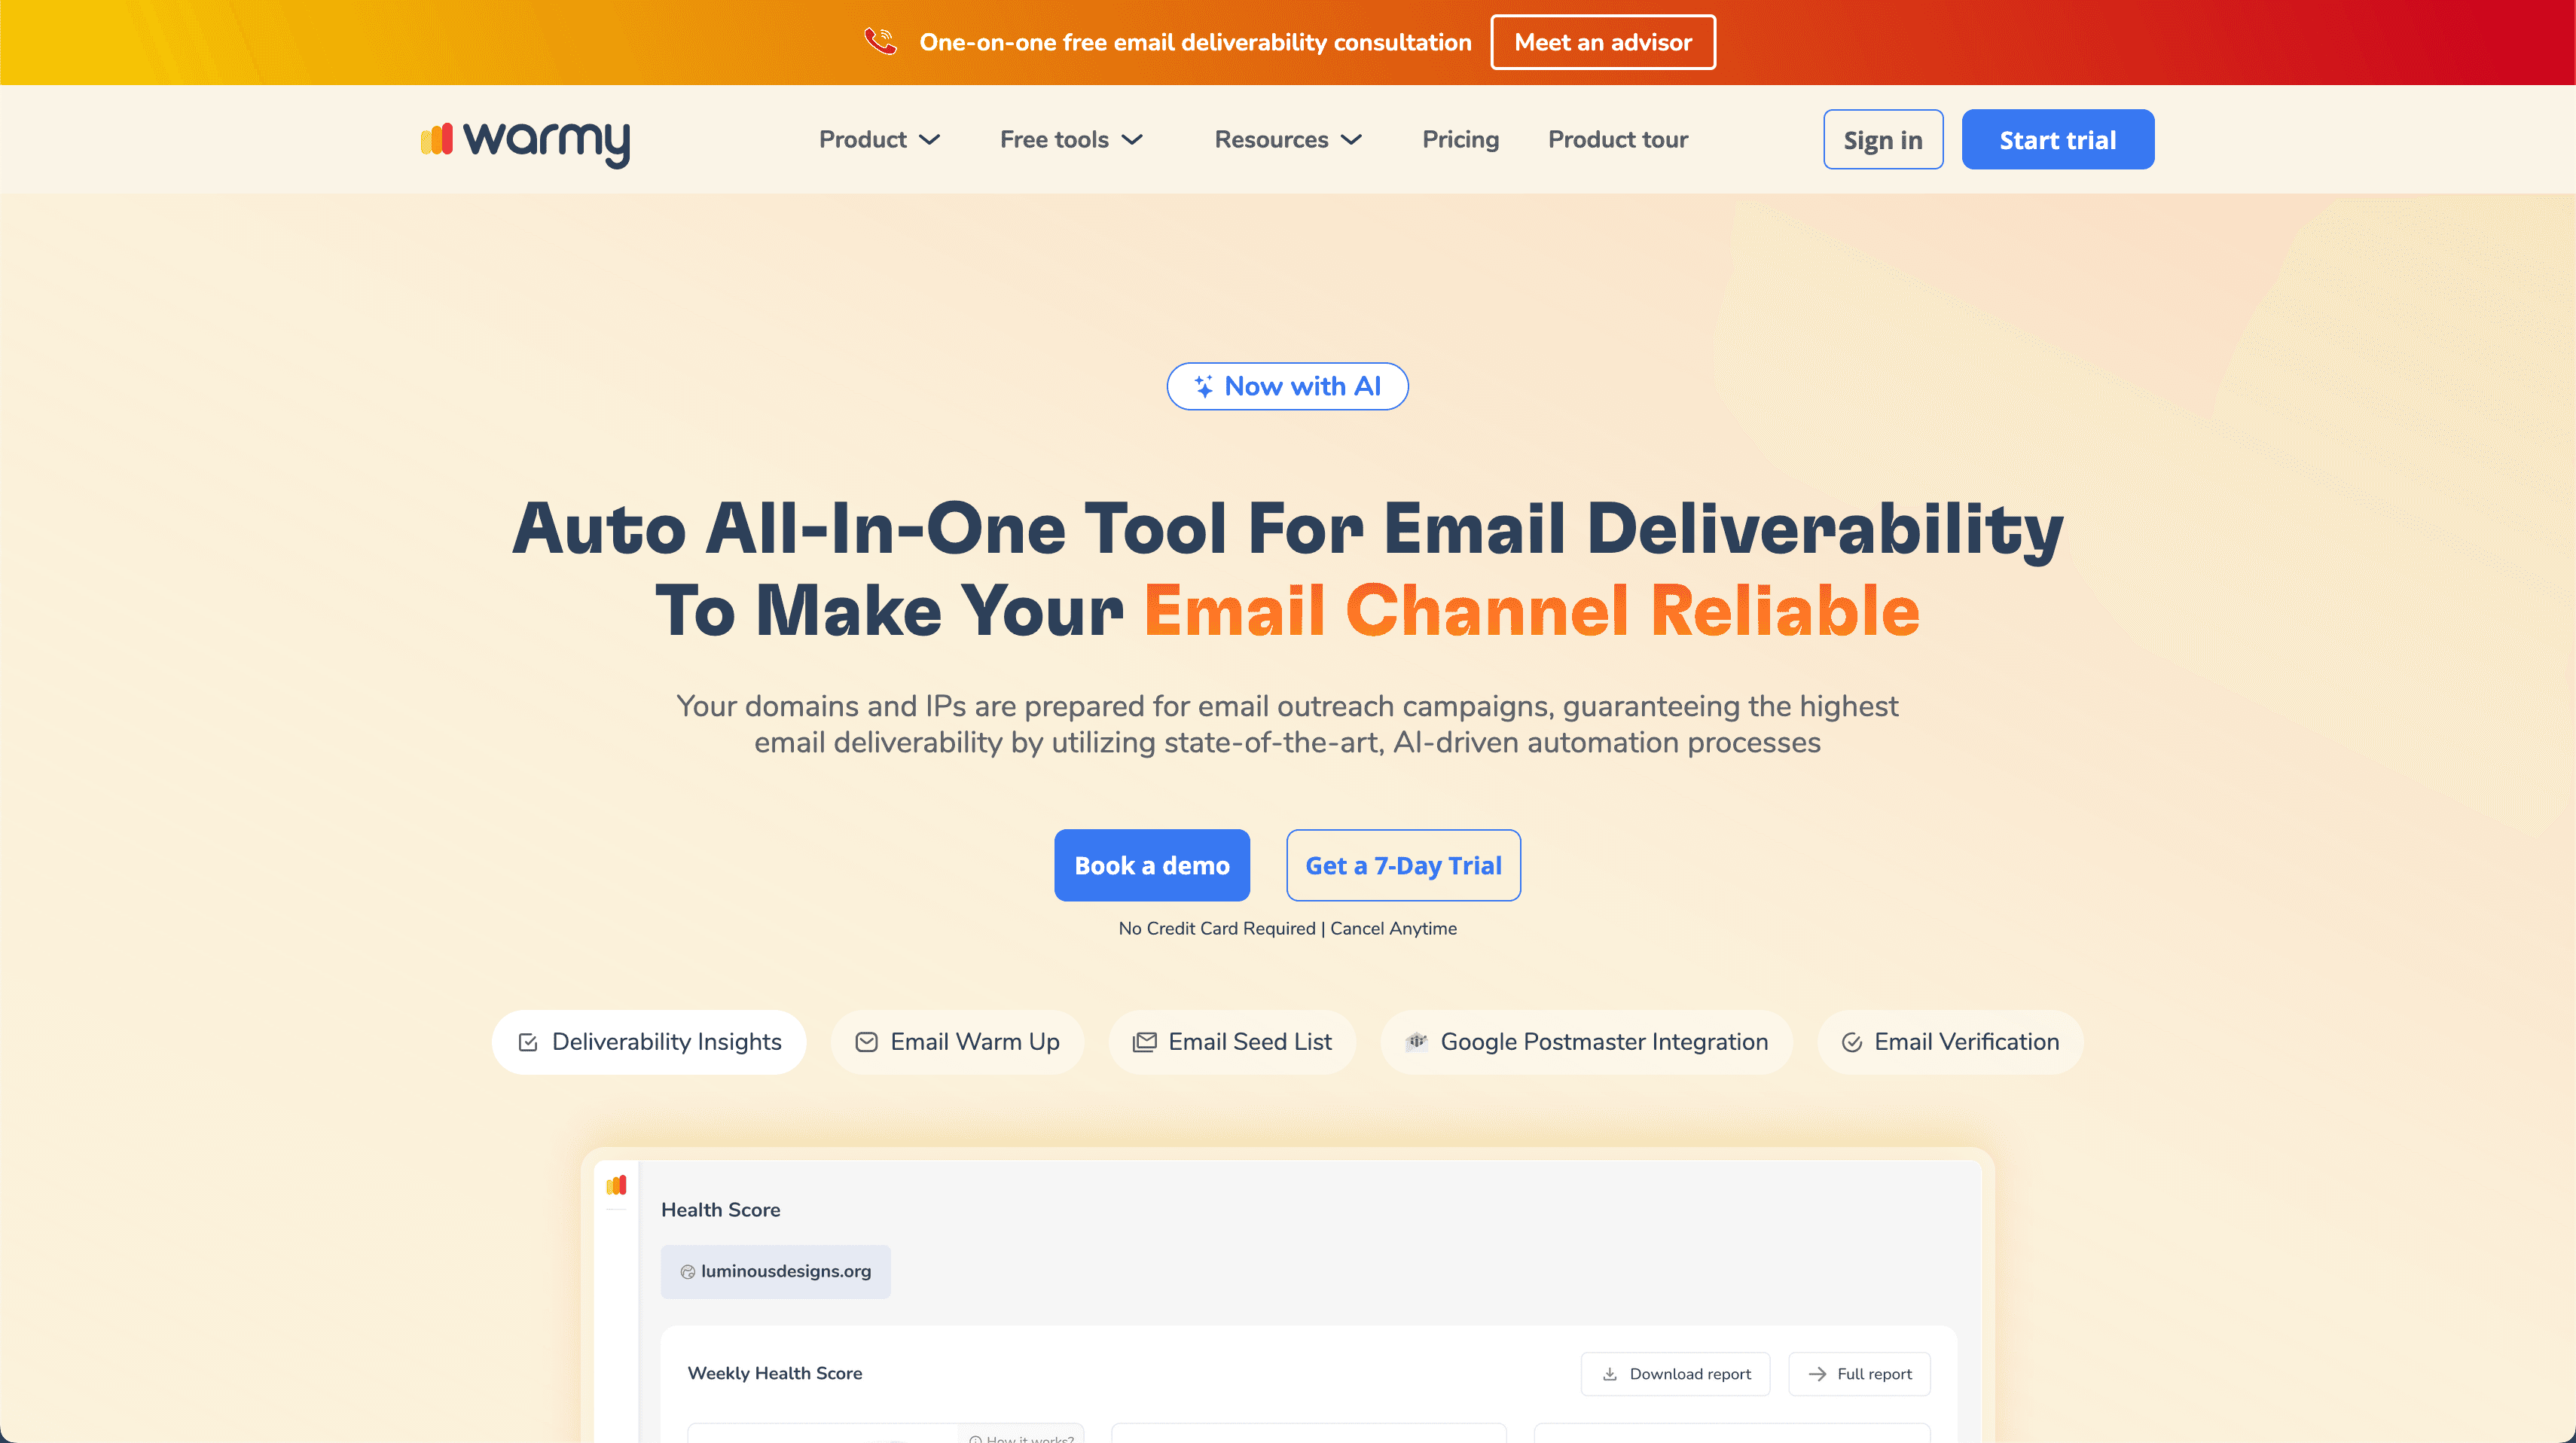Image resolution: width=2576 pixels, height=1443 pixels.
Task: Click the Now with AI badge
Action: click(1288, 386)
